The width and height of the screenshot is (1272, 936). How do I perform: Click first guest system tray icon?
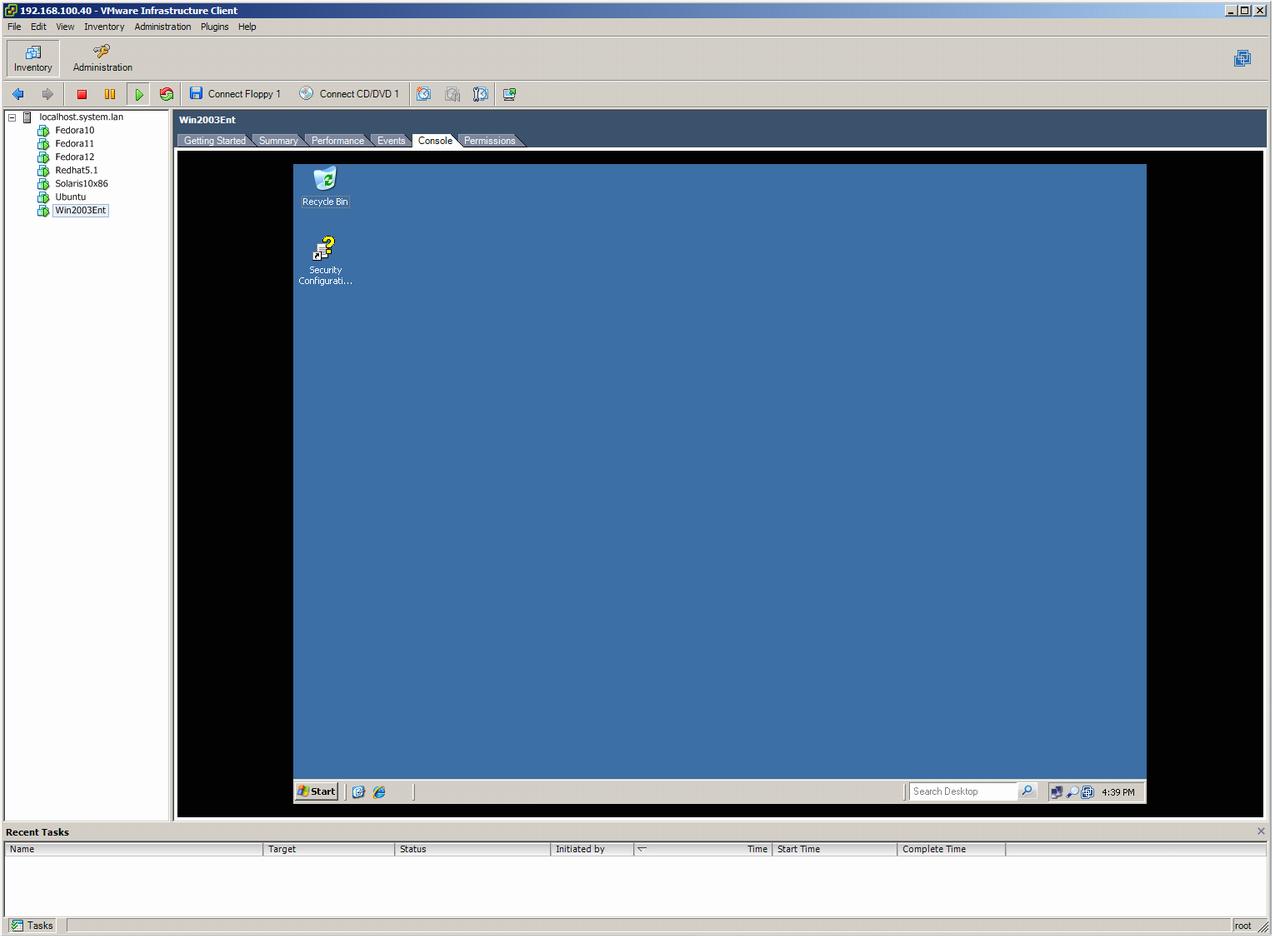1056,792
